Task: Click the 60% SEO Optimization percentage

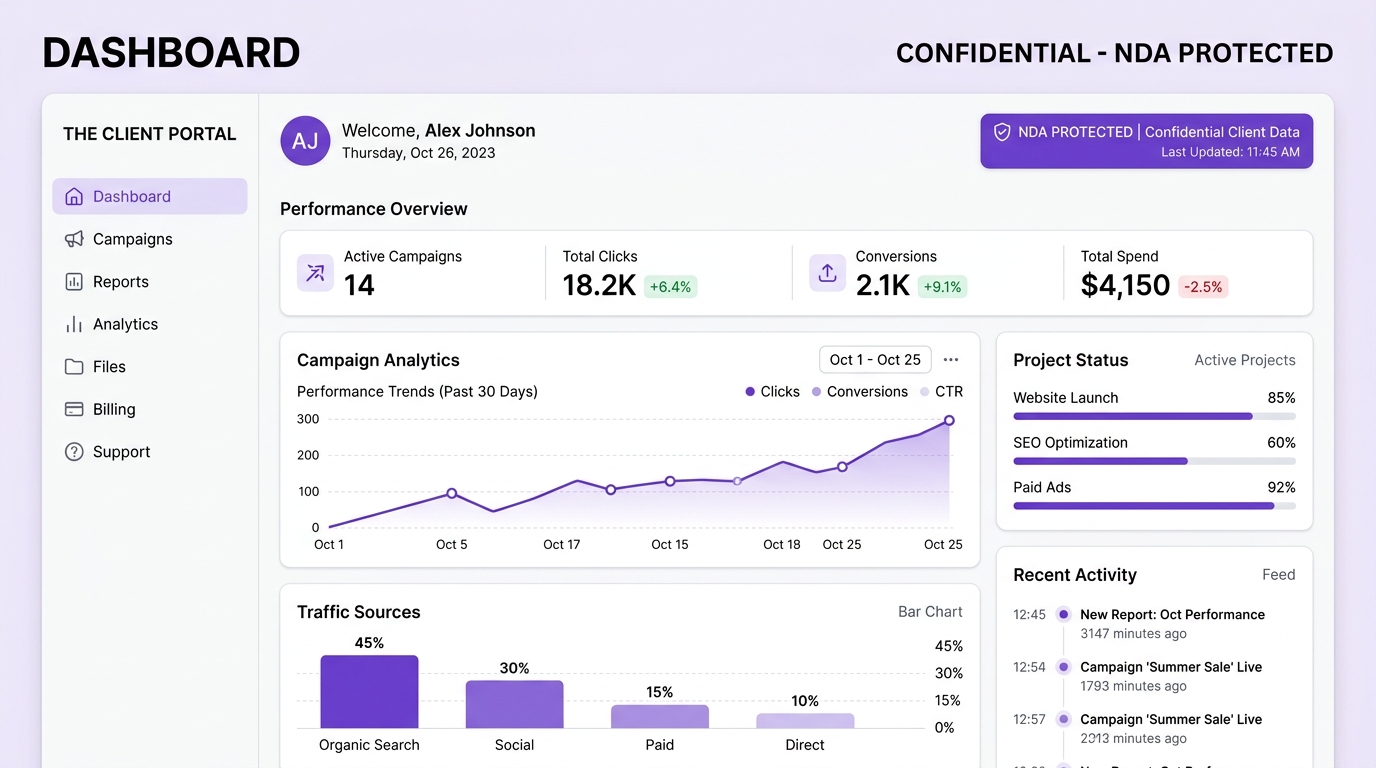Action: click(1281, 442)
